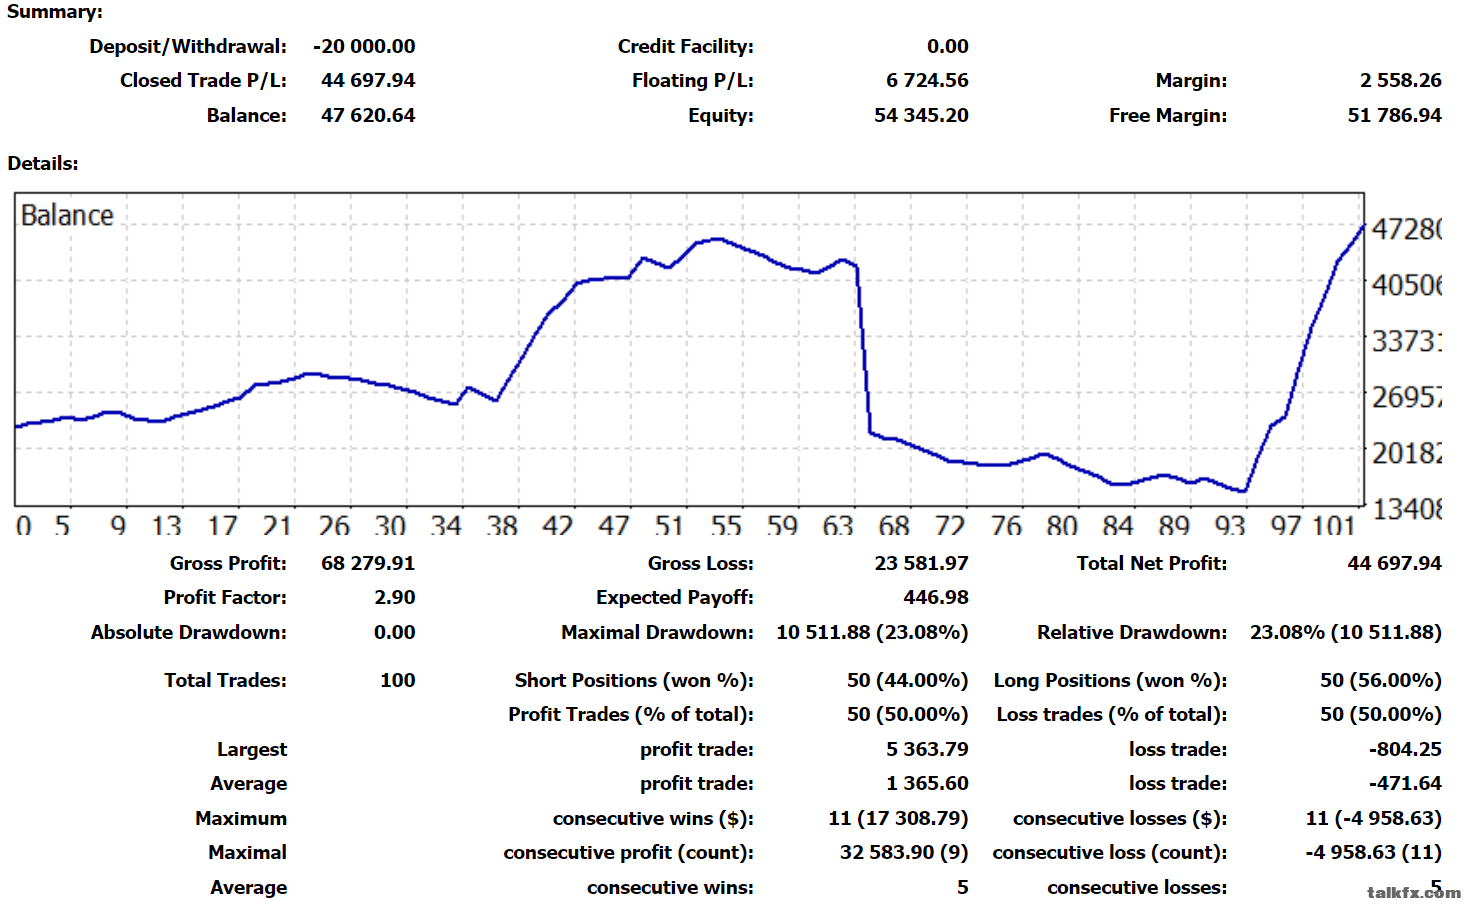The image size is (1466, 904).
Task: Click Absolute Drawdown value 0.00
Action: (x=395, y=632)
